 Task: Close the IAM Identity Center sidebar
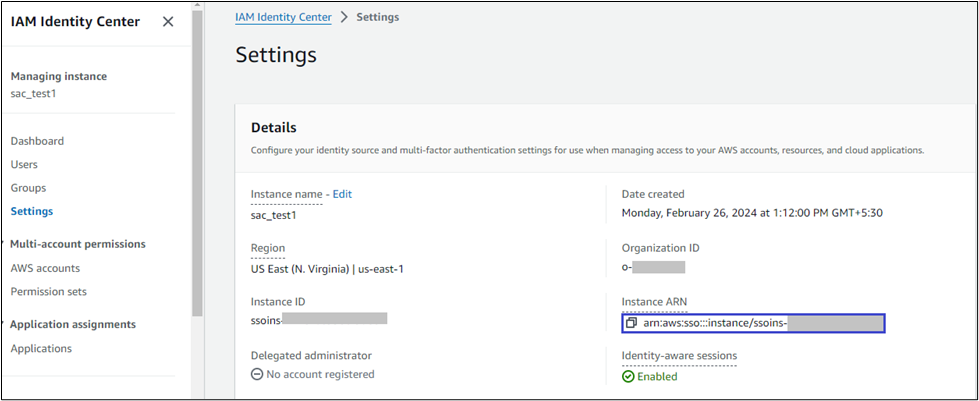[x=168, y=21]
